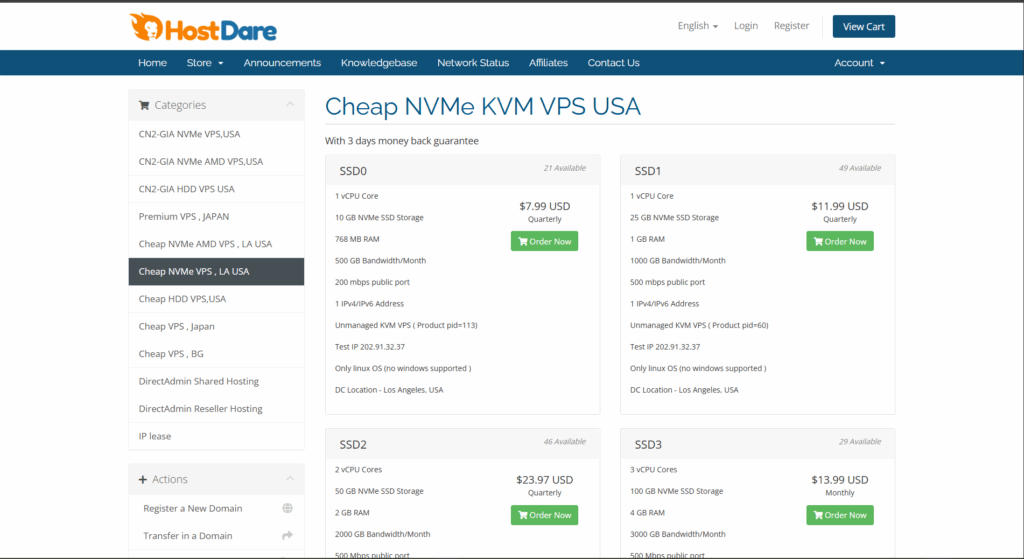The image size is (1024, 559).
Task: Select DirectAdmin Reseller Hosting category
Action: click(x=216, y=409)
